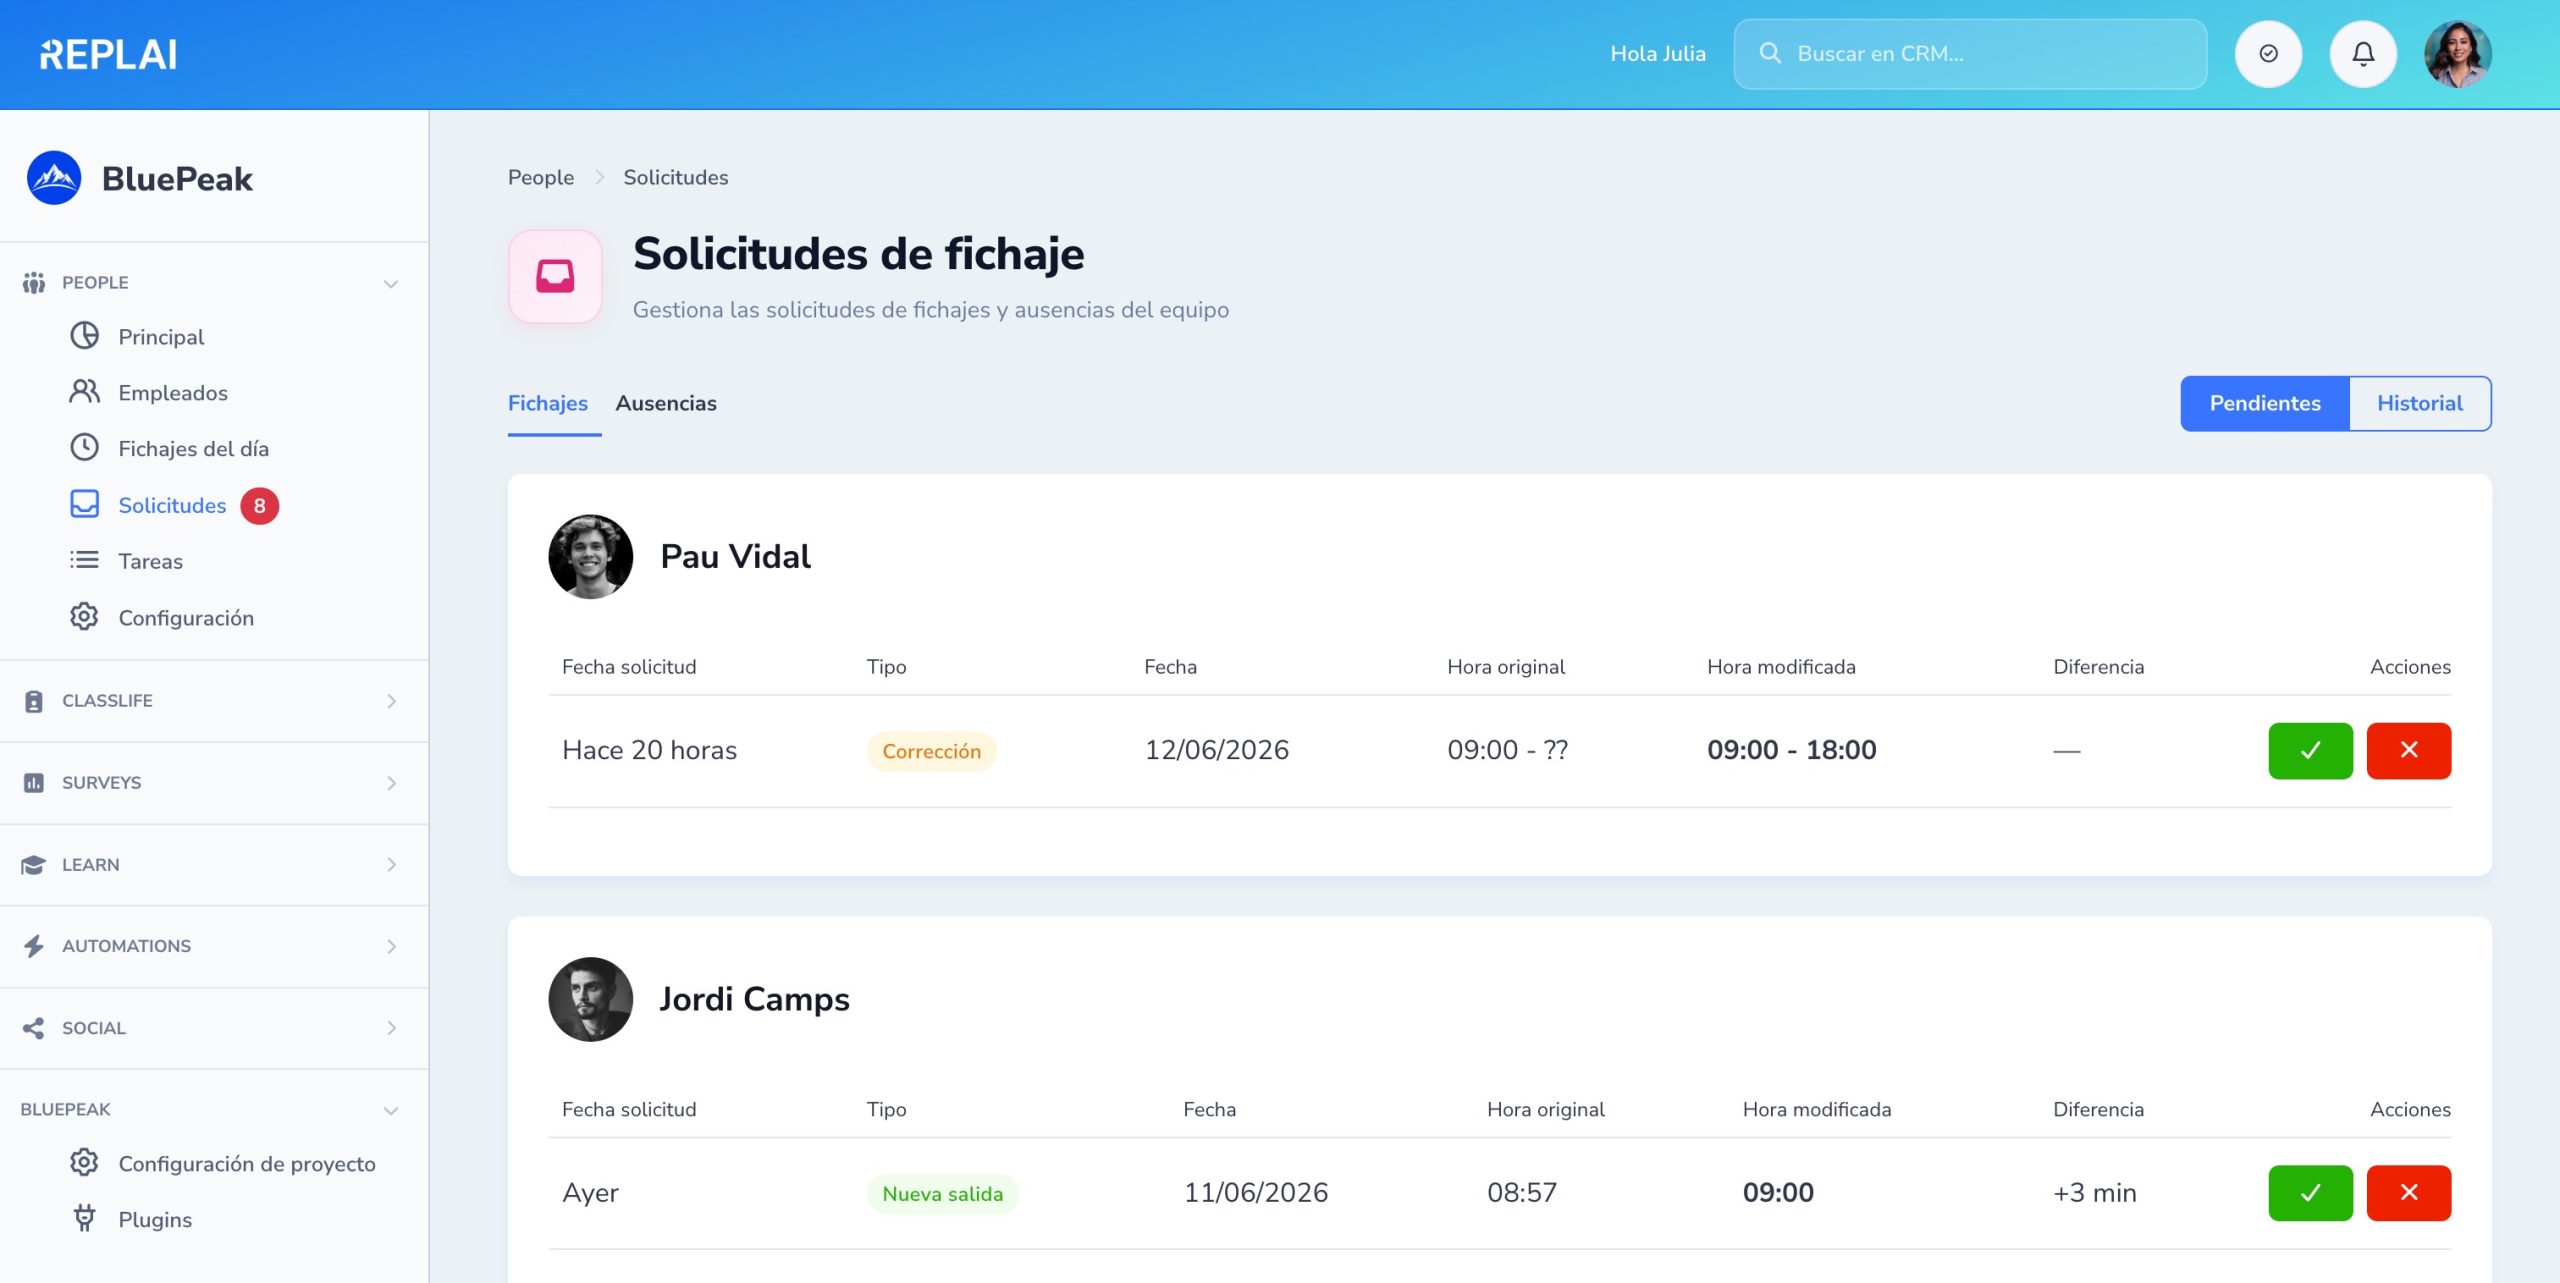This screenshot has width=2560, height=1283.
Task: Click the Corrección type badge
Action: [931, 751]
